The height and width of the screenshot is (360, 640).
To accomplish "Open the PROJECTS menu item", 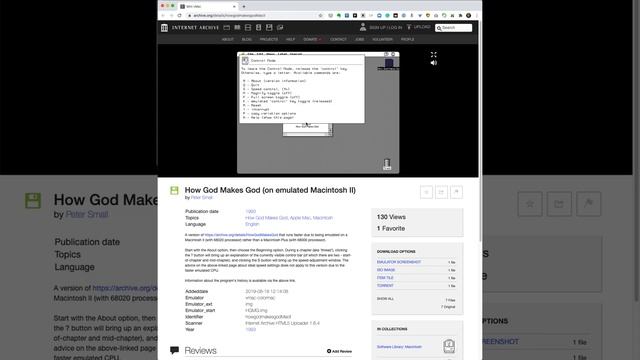I will (x=269, y=40).
